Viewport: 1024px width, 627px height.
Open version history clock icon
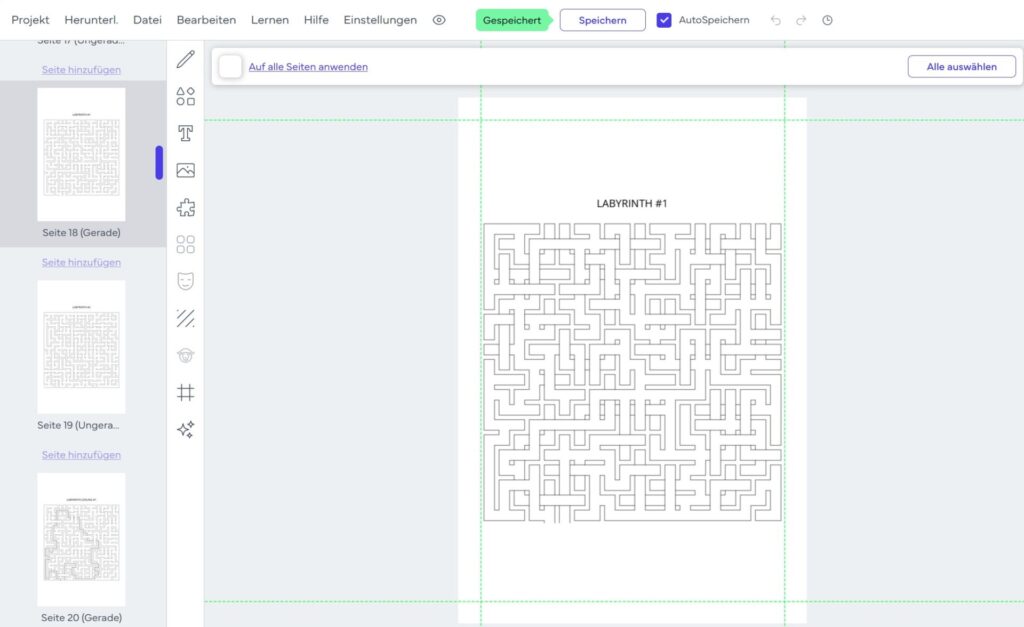point(827,20)
